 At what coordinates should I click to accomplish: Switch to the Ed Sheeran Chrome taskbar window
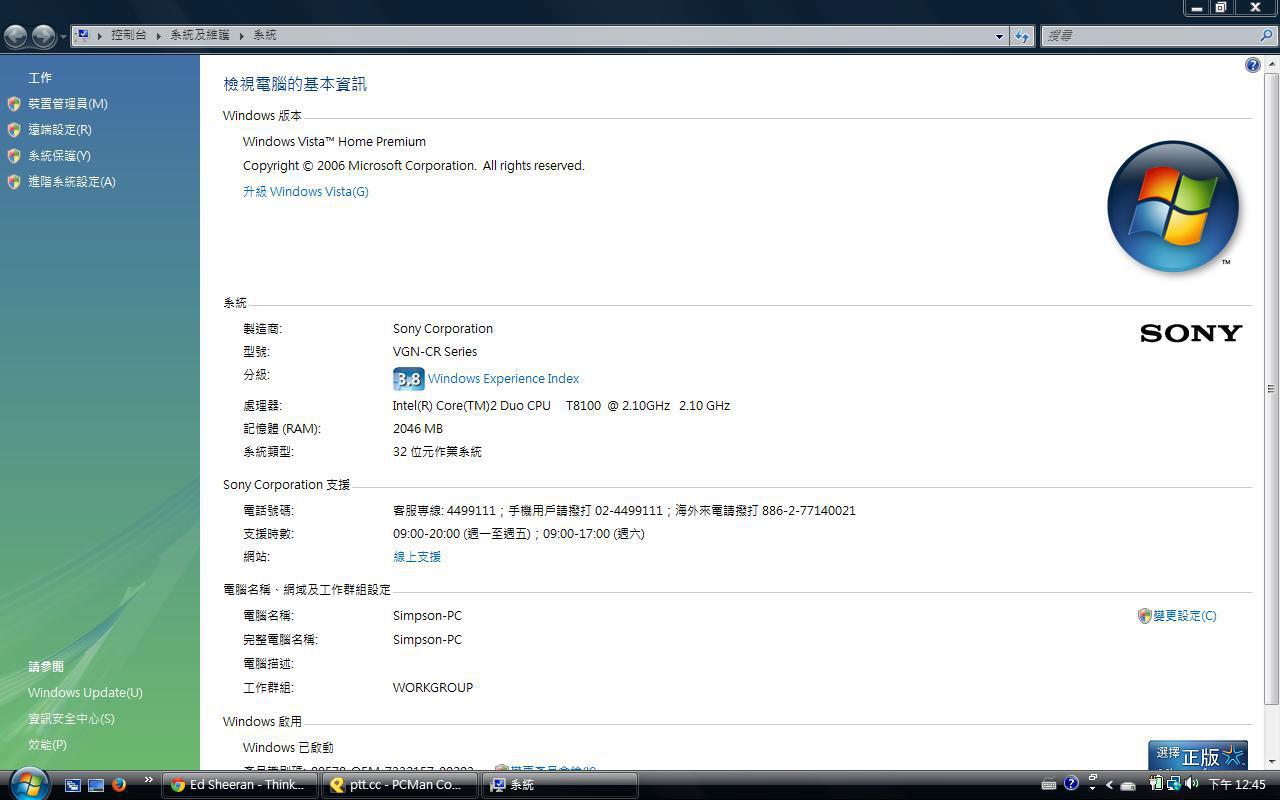click(x=240, y=785)
